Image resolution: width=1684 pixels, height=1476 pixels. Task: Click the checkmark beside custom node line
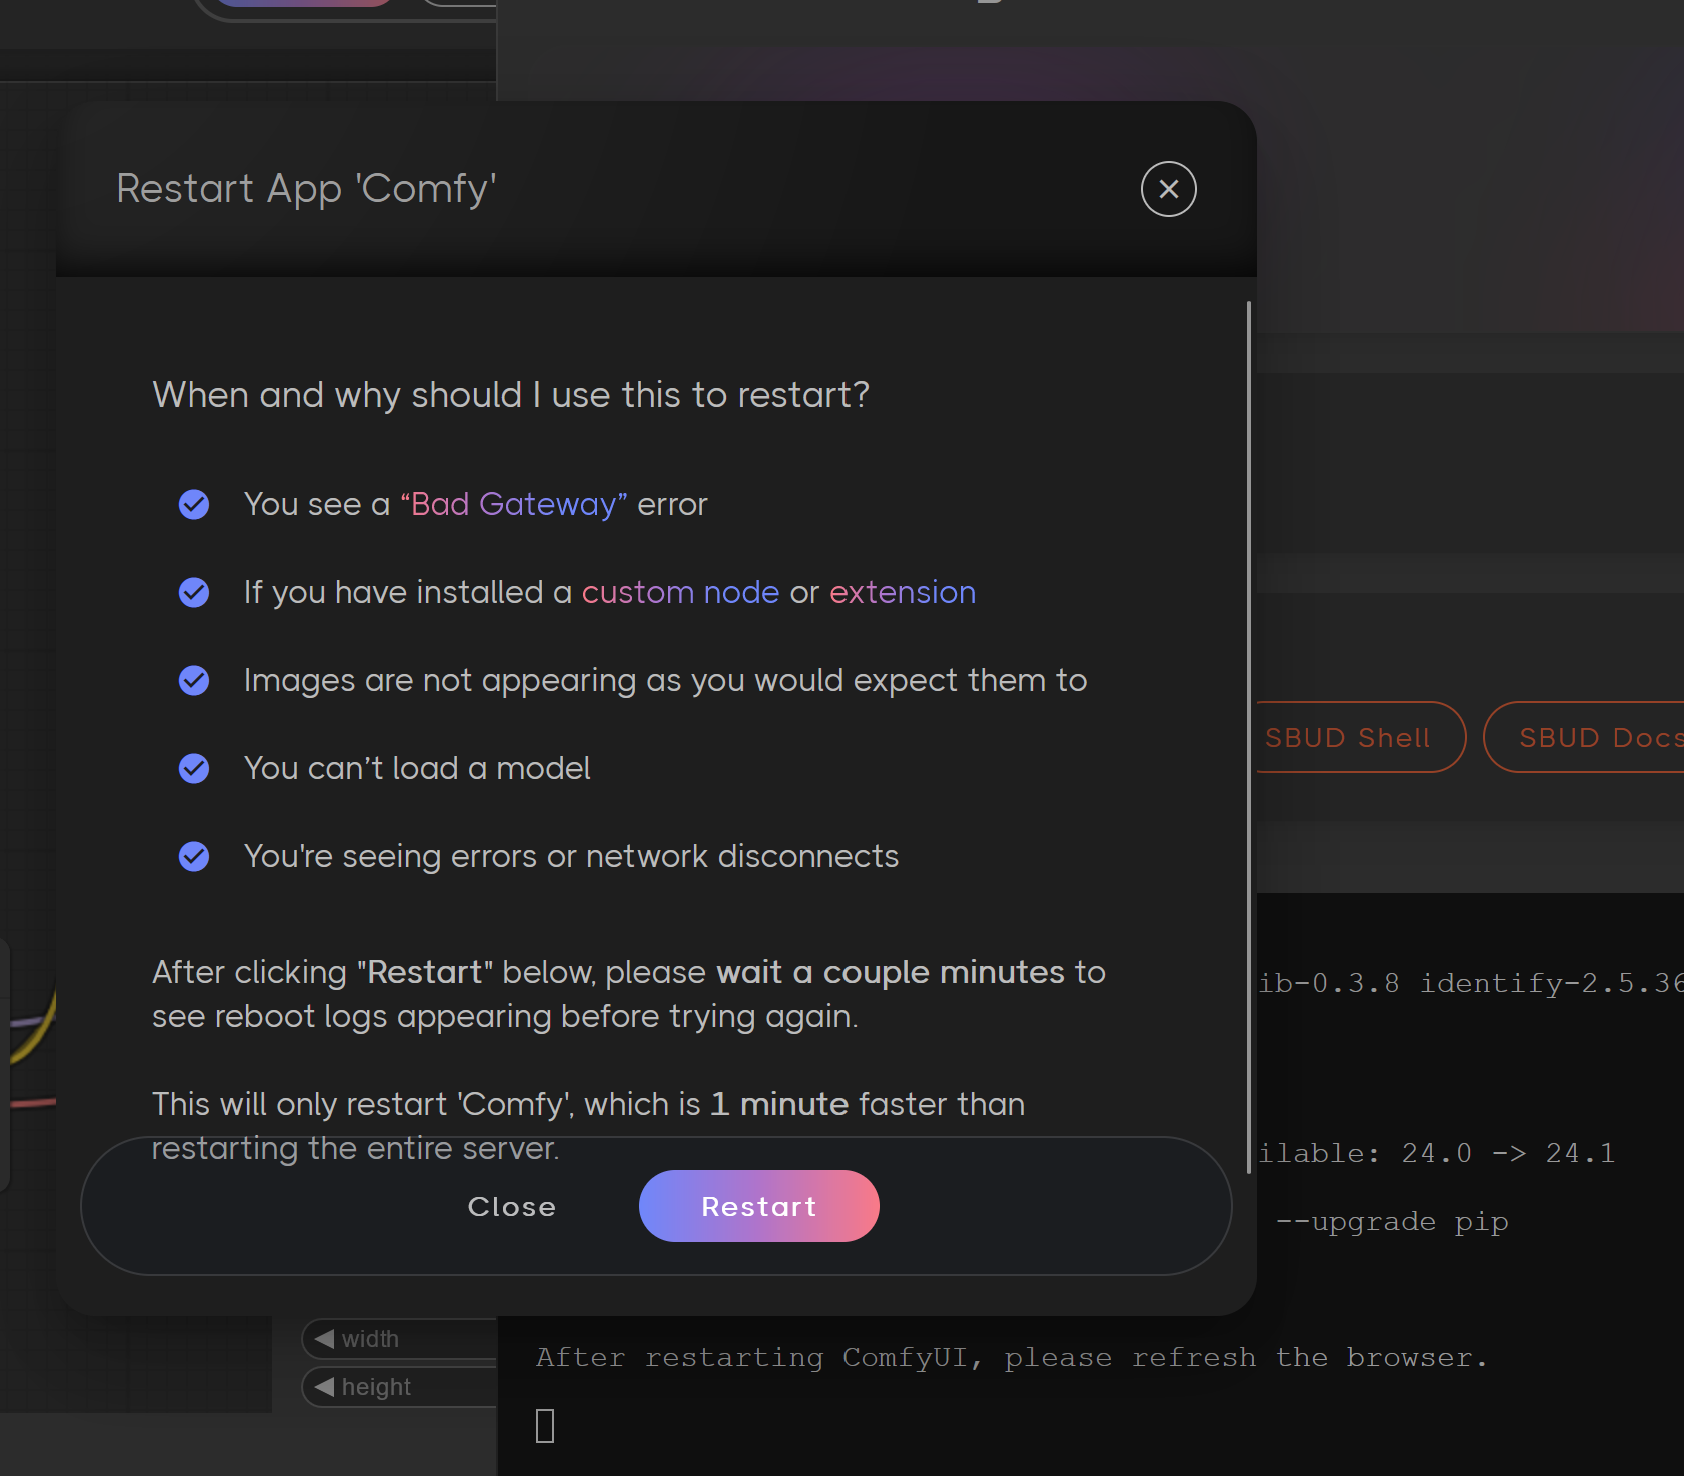pyautogui.click(x=194, y=593)
